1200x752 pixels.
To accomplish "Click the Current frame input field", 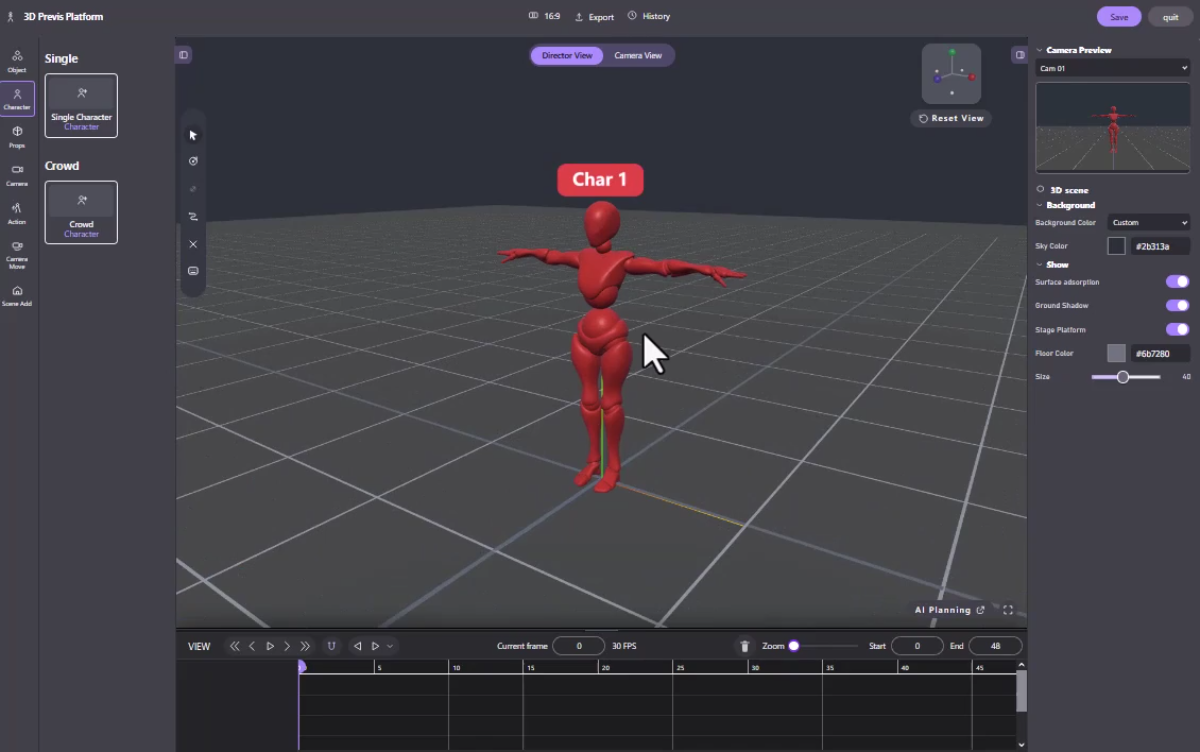I will point(579,646).
